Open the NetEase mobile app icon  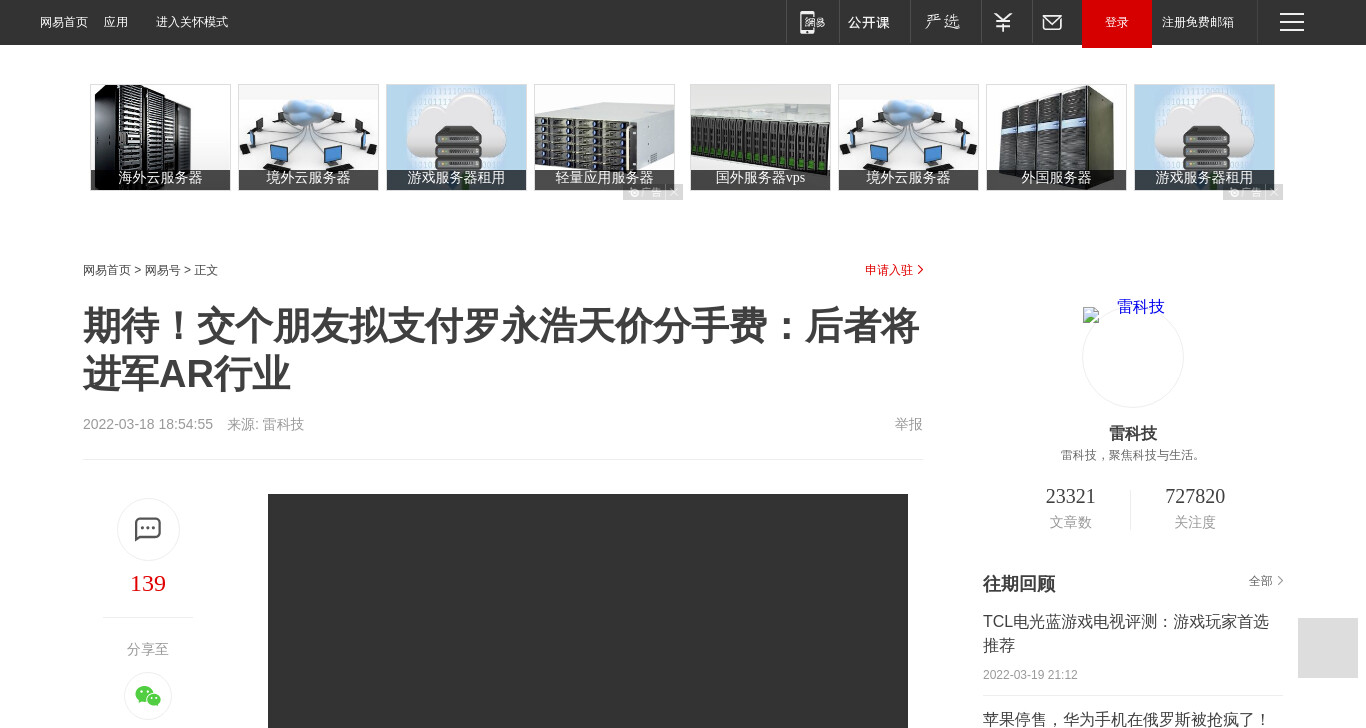[x=813, y=22]
